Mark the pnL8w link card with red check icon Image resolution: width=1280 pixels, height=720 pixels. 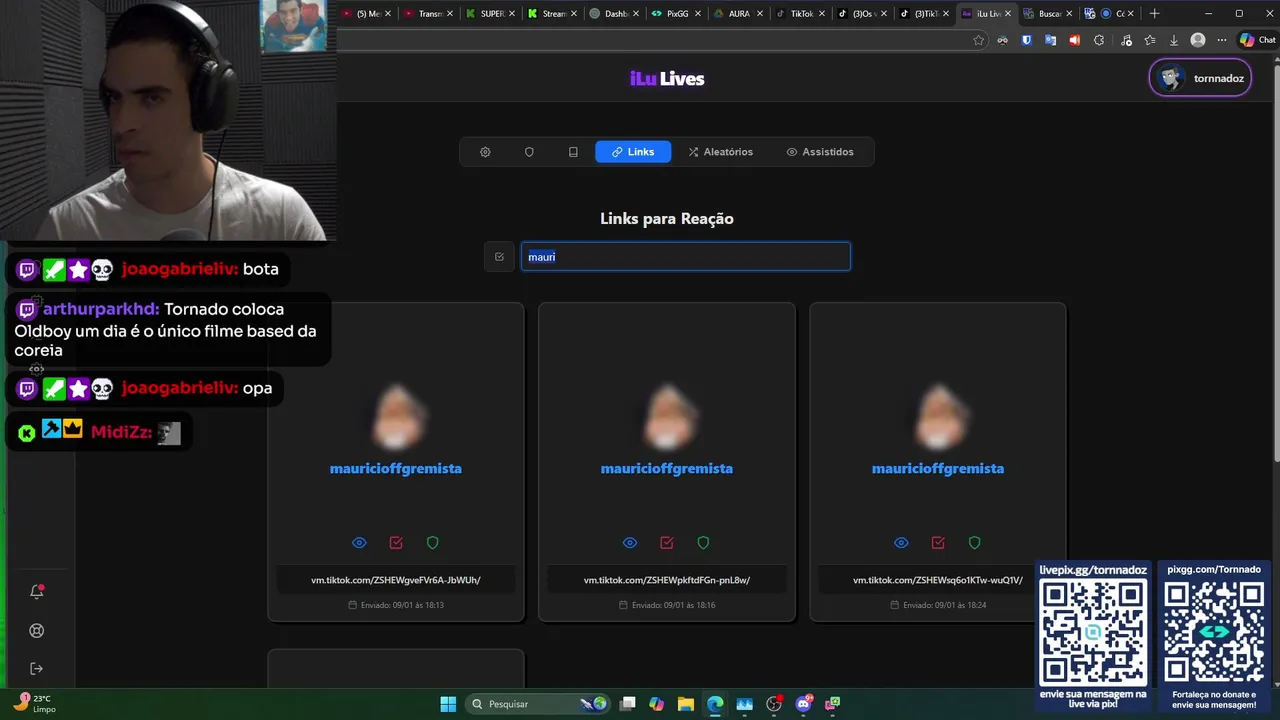click(x=667, y=543)
